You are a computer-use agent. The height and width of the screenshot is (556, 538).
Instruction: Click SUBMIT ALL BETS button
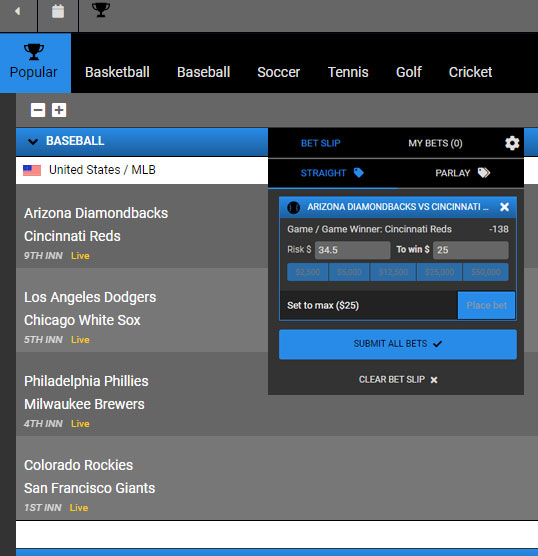[x=398, y=344]
